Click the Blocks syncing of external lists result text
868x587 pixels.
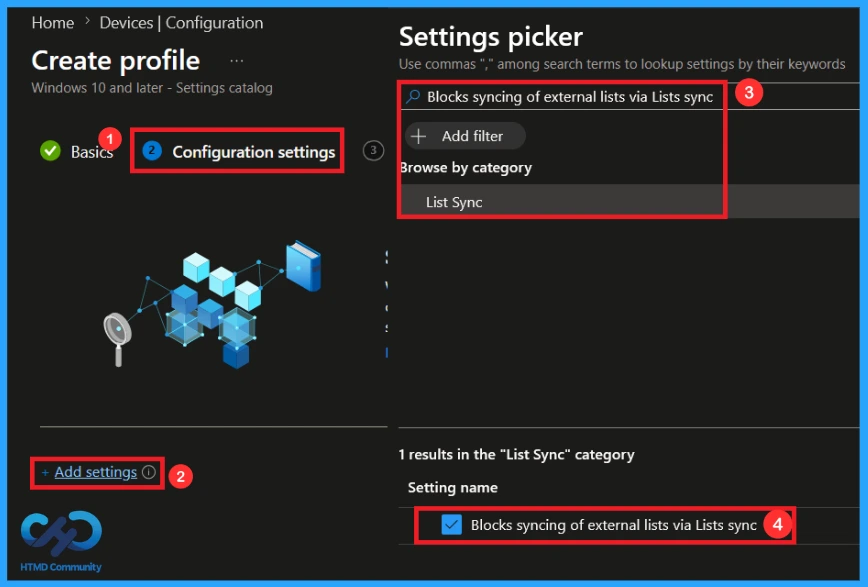point(613,525)
